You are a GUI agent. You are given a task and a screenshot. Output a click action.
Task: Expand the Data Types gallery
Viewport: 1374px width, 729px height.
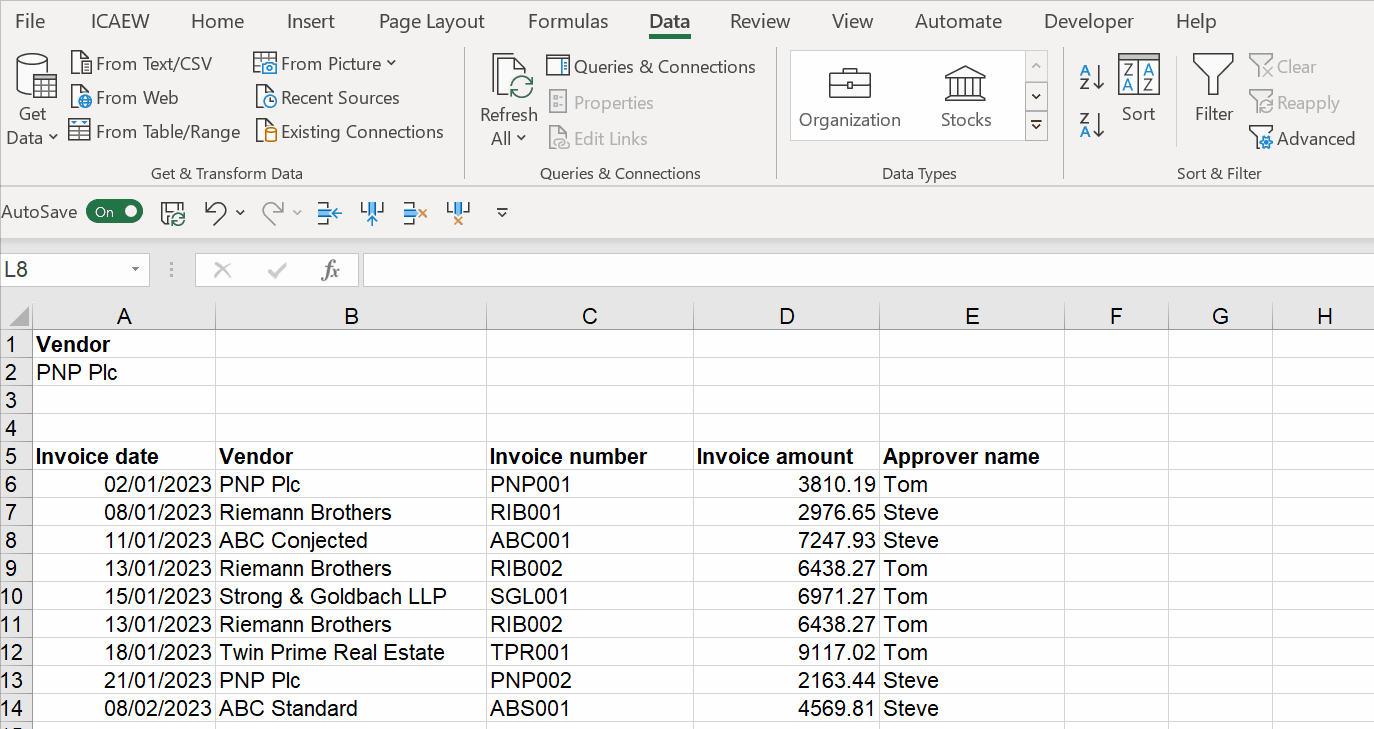coord(1036,126)
